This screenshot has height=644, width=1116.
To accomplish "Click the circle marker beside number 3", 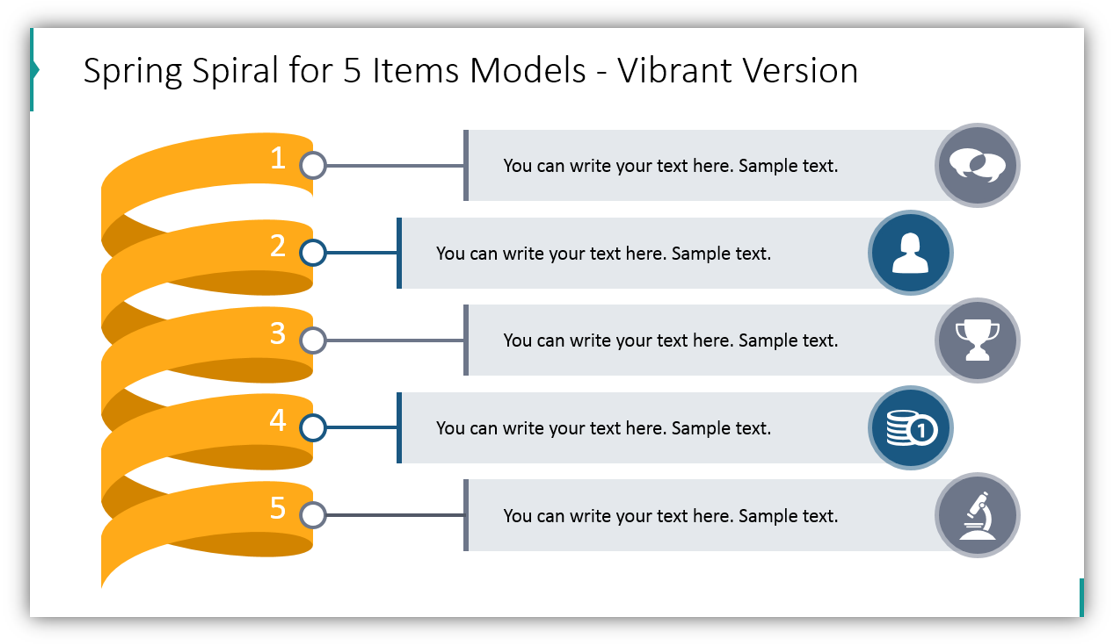I will [313, 340].
